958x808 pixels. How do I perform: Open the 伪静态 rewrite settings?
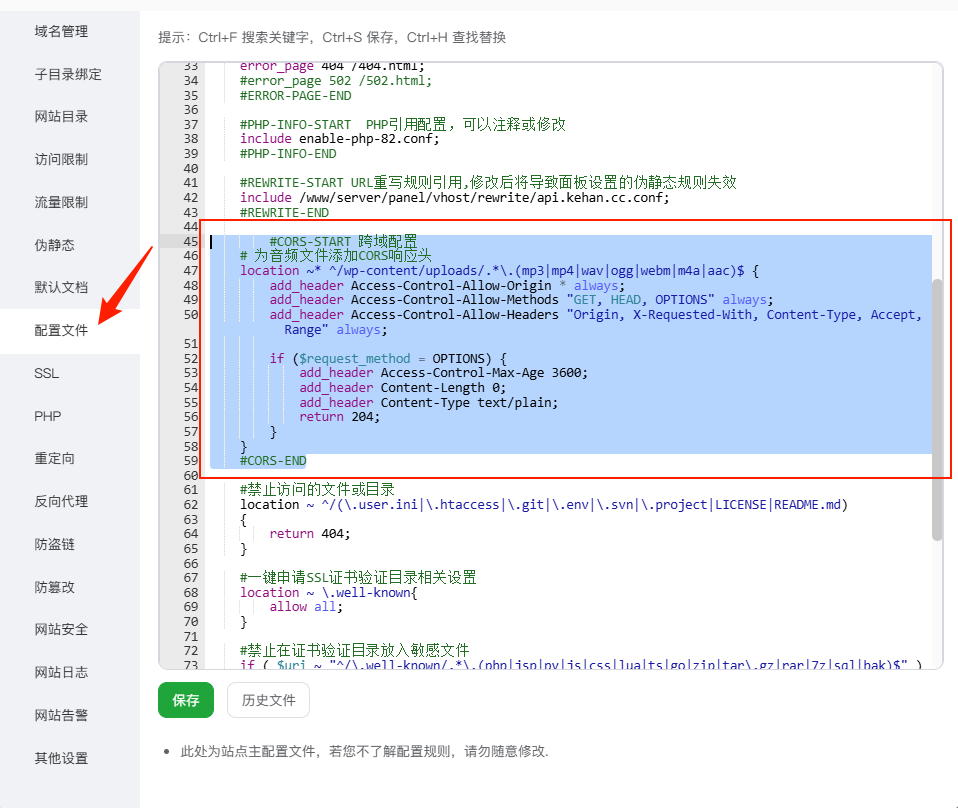tap(54, 245)
